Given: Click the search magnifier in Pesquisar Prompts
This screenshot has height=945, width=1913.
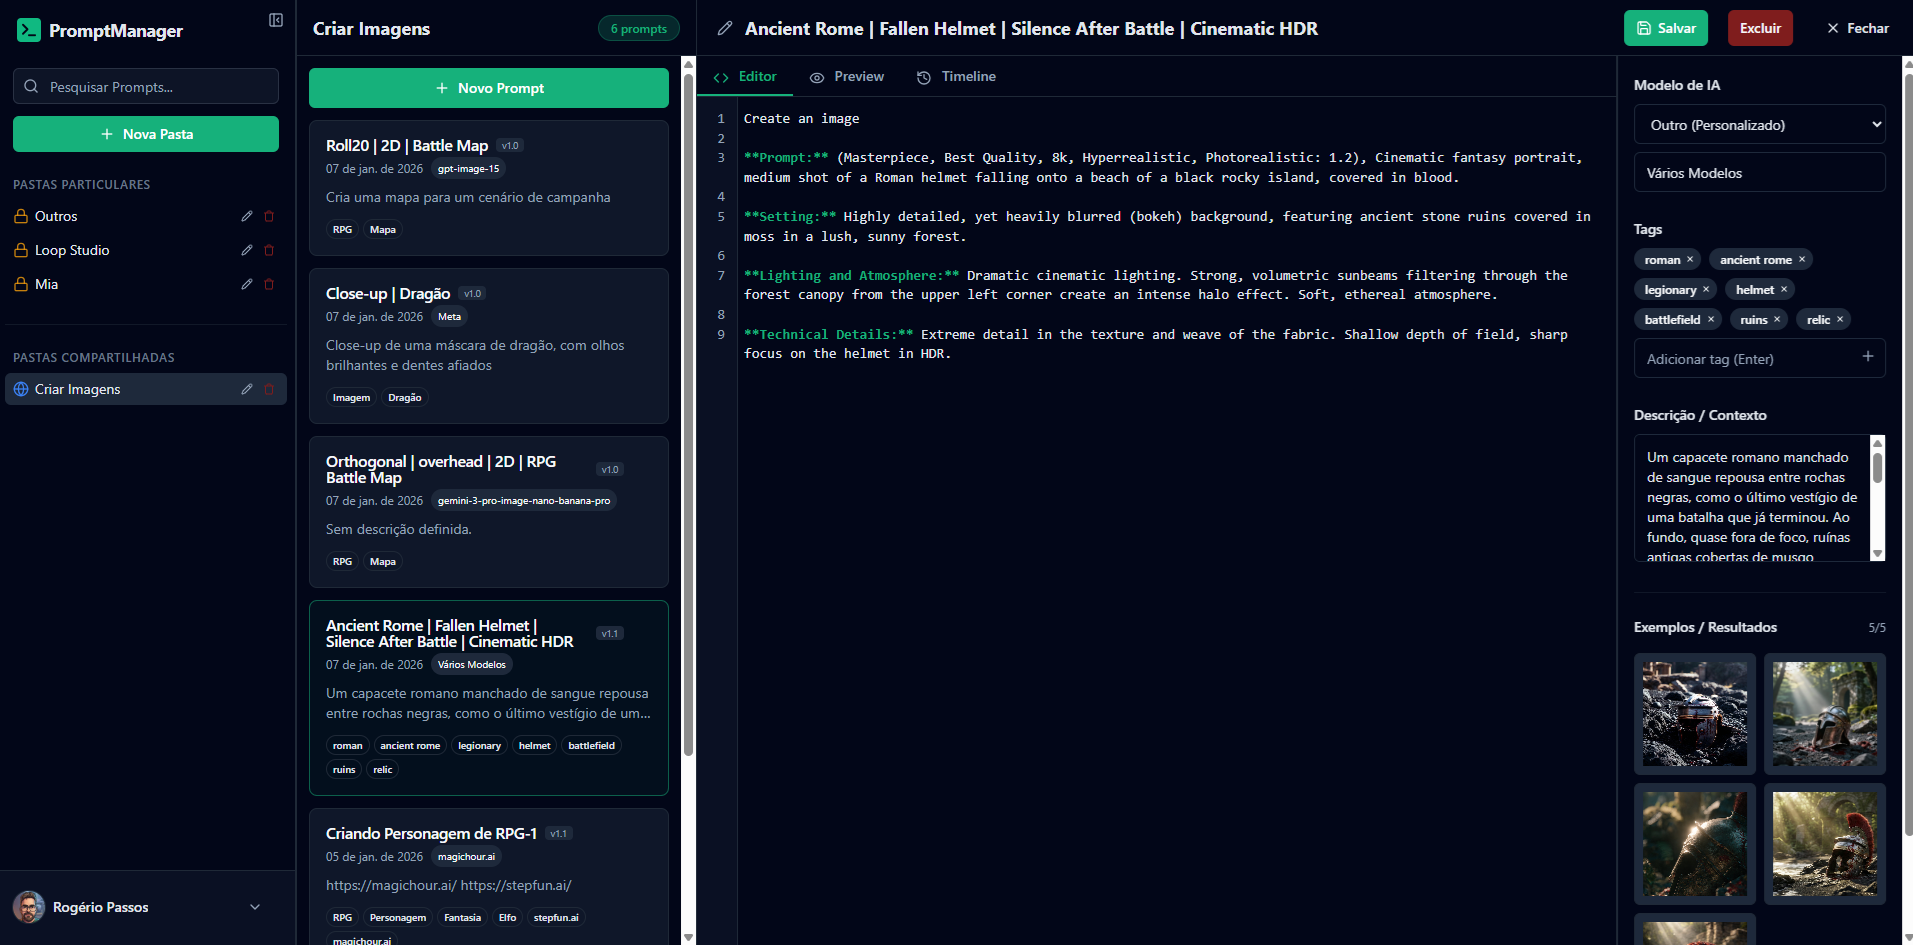Looking at the screenshot, I should coord(30,86).
